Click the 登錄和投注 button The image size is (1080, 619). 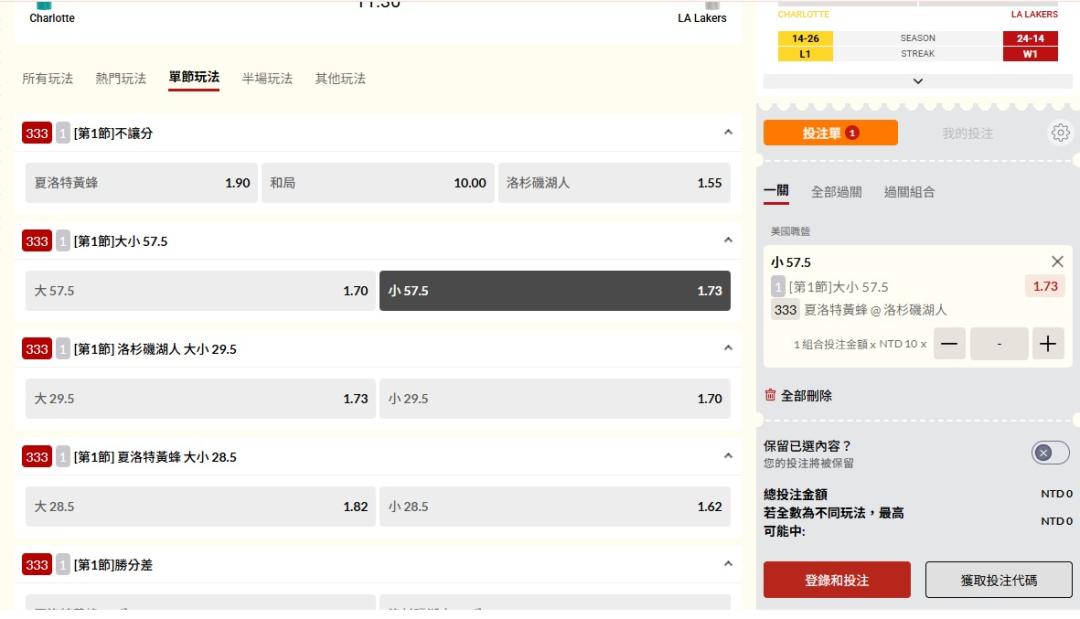pos(837,580)
